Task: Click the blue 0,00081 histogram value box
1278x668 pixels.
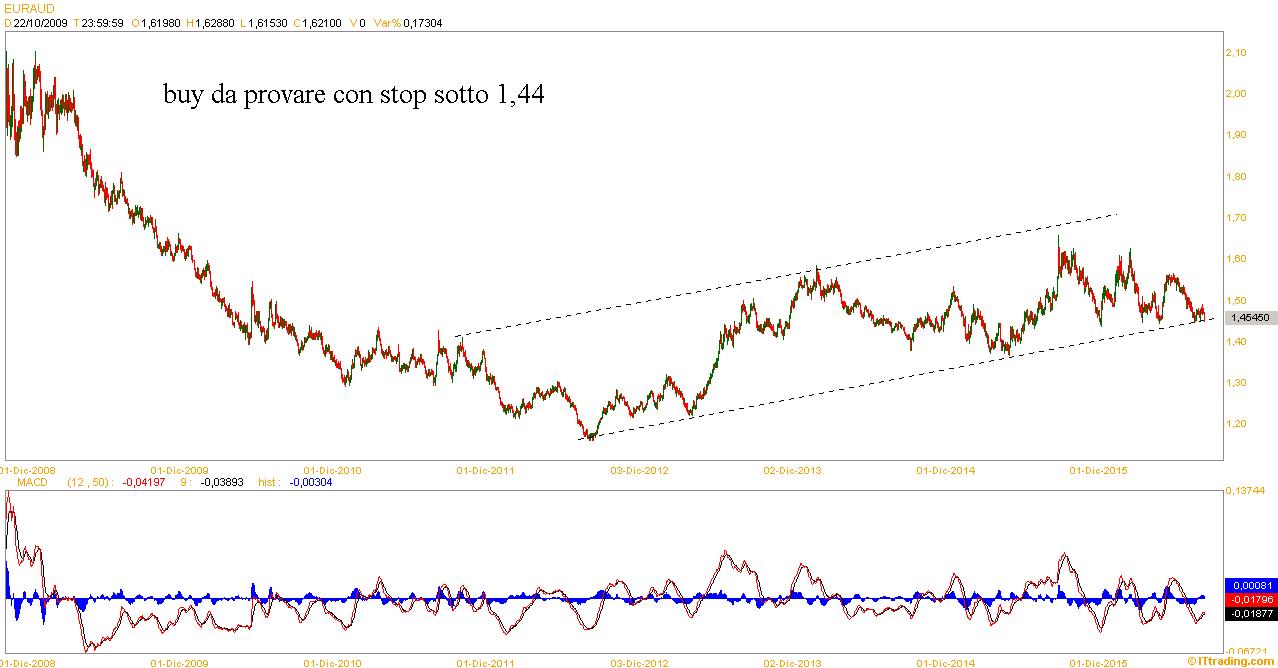Action: click(1249, 585)
